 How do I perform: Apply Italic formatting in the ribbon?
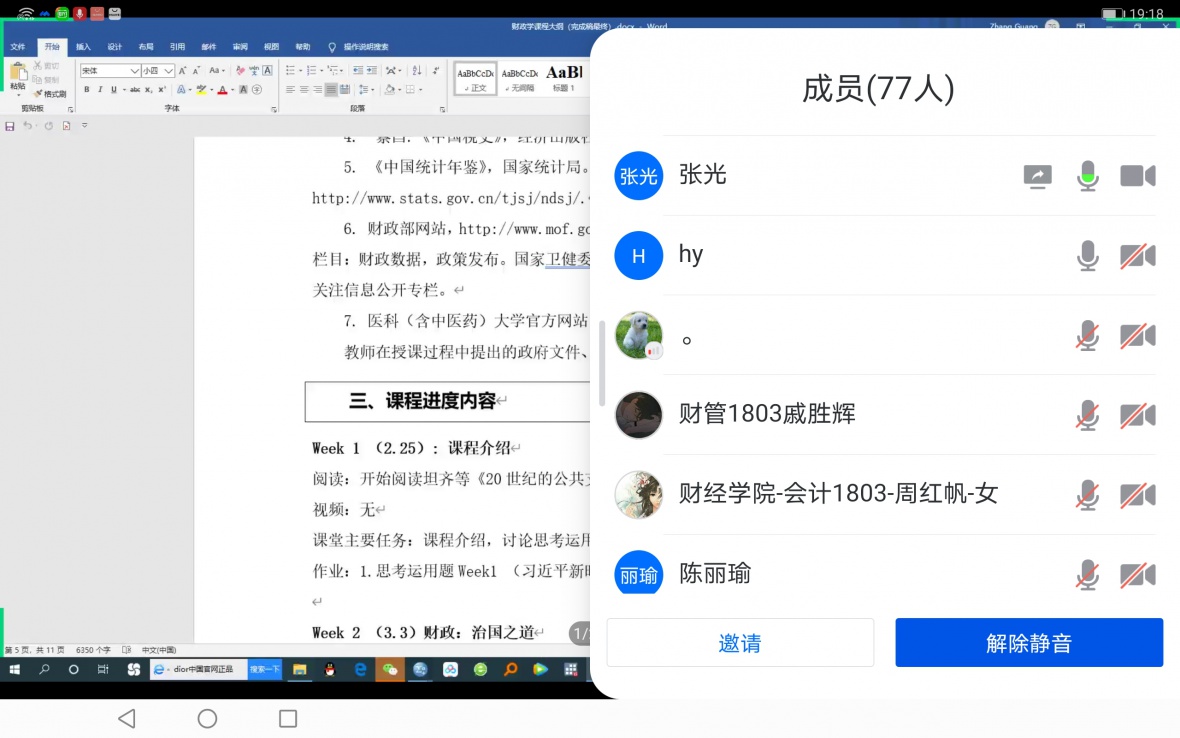coord(99,90)
